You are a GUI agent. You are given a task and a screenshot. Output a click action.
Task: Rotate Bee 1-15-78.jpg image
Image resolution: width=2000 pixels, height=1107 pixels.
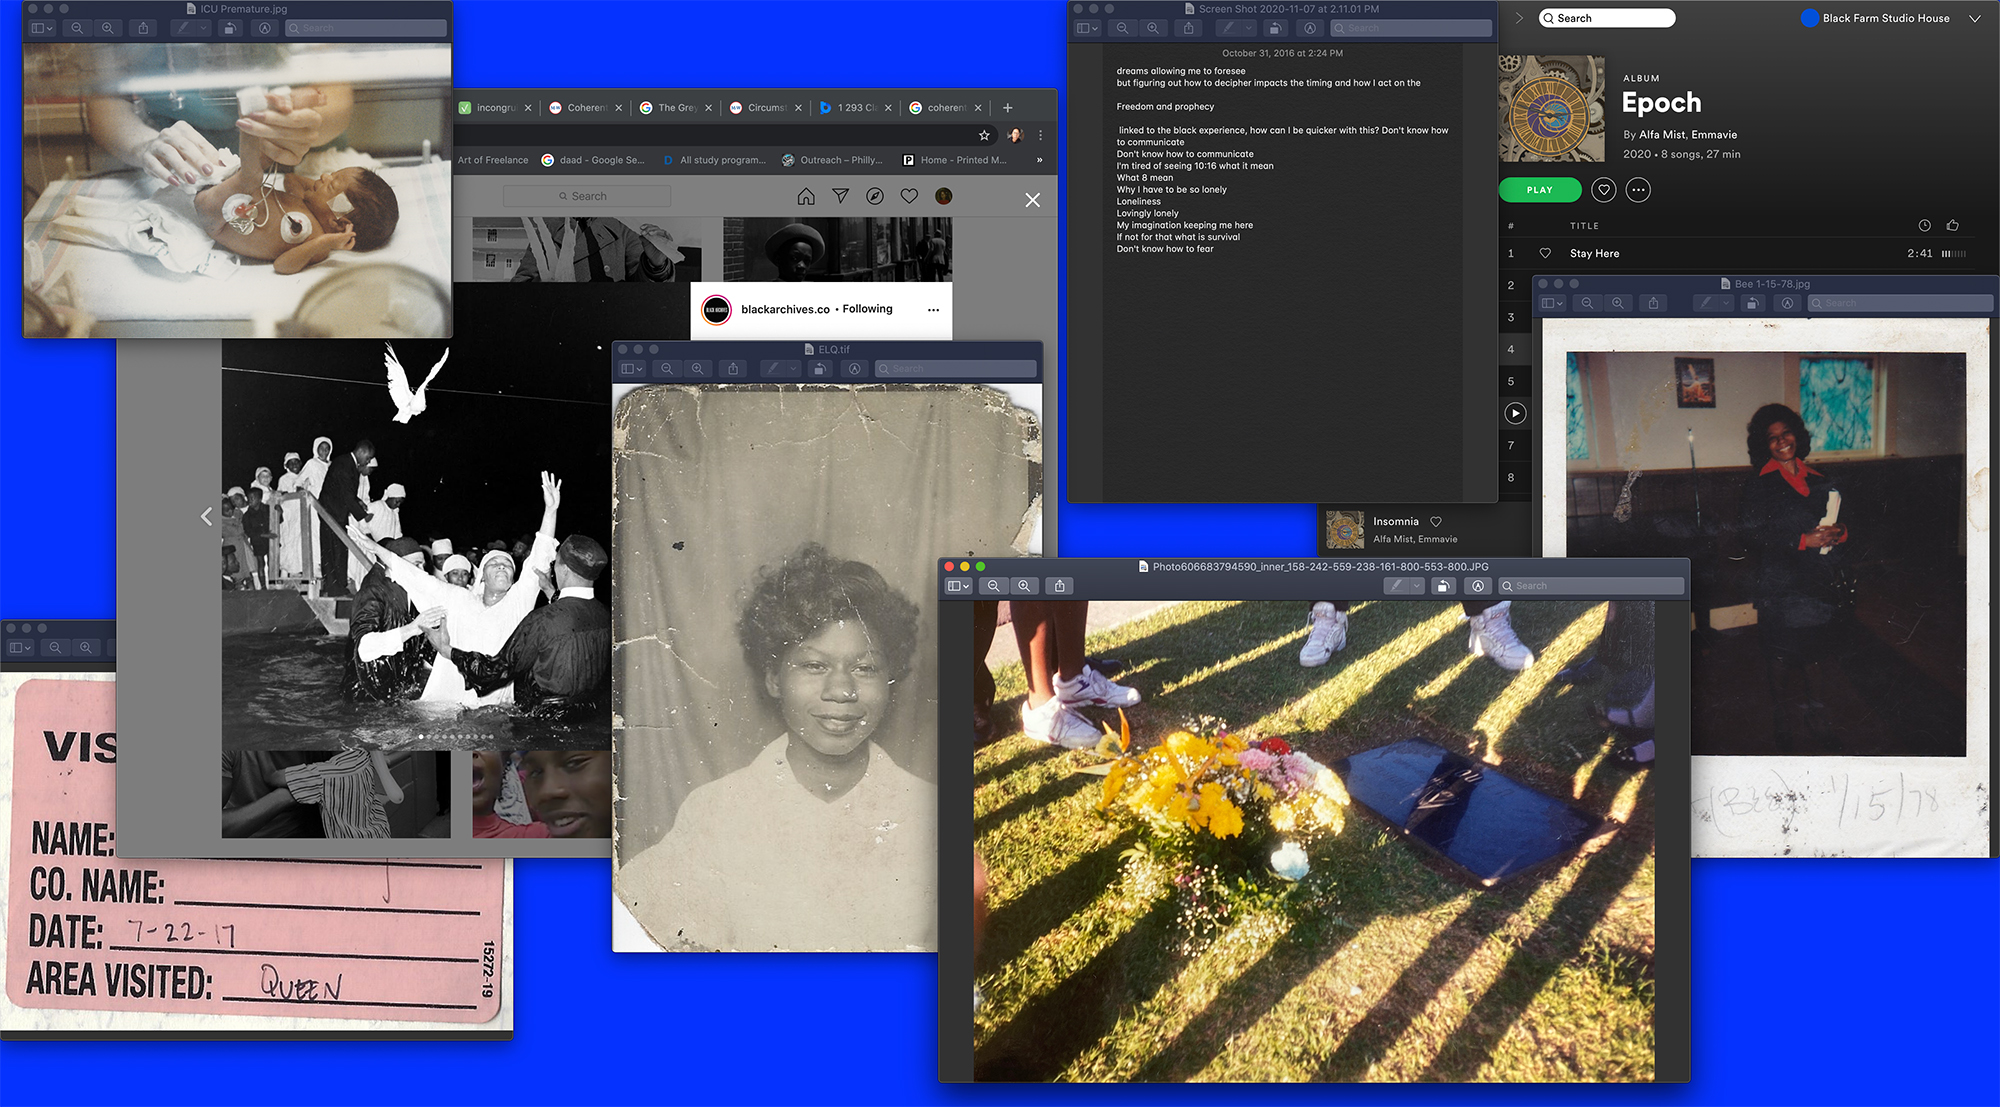pyautogui.click(x=1752, y=303)
